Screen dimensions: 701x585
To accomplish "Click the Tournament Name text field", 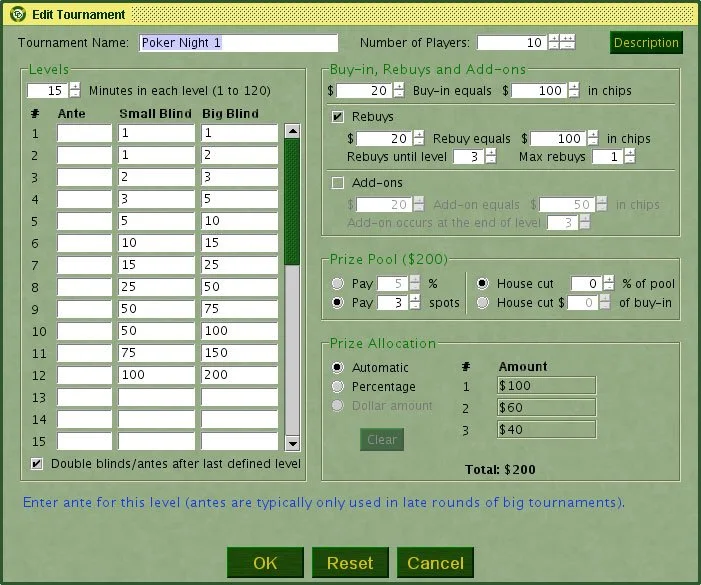I will (238, 43).
